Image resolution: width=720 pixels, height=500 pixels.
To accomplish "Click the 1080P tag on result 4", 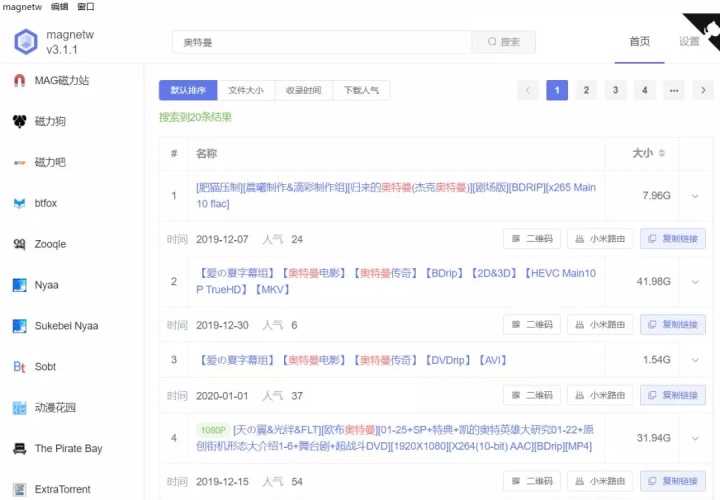I will click(x=213, y=430).
